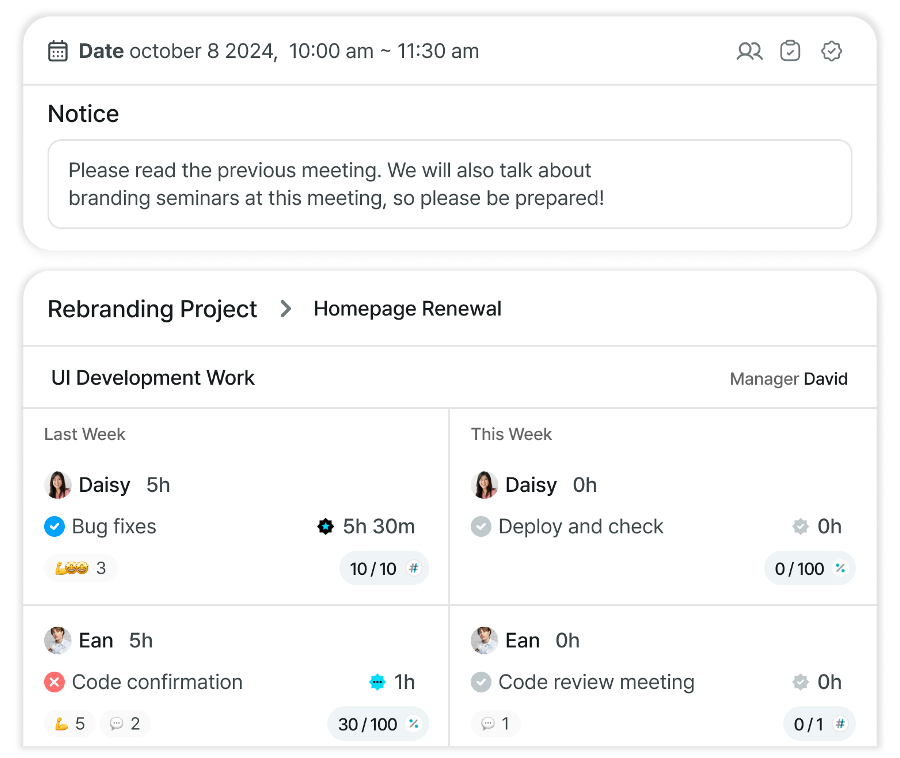The image size is (900, 758).
Task: Click the verified badge icon in header
Action: click(x=831, y=51)
